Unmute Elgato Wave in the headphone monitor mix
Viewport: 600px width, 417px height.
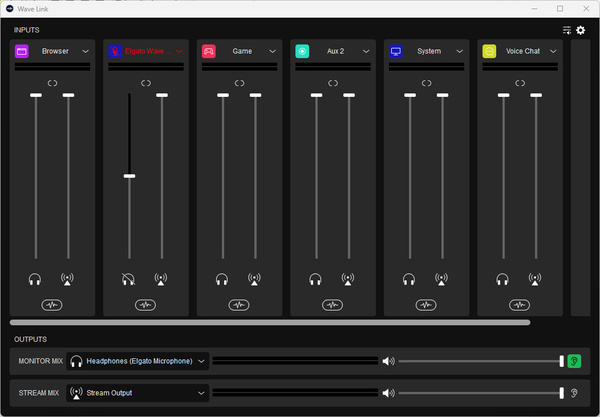(129, 280)
